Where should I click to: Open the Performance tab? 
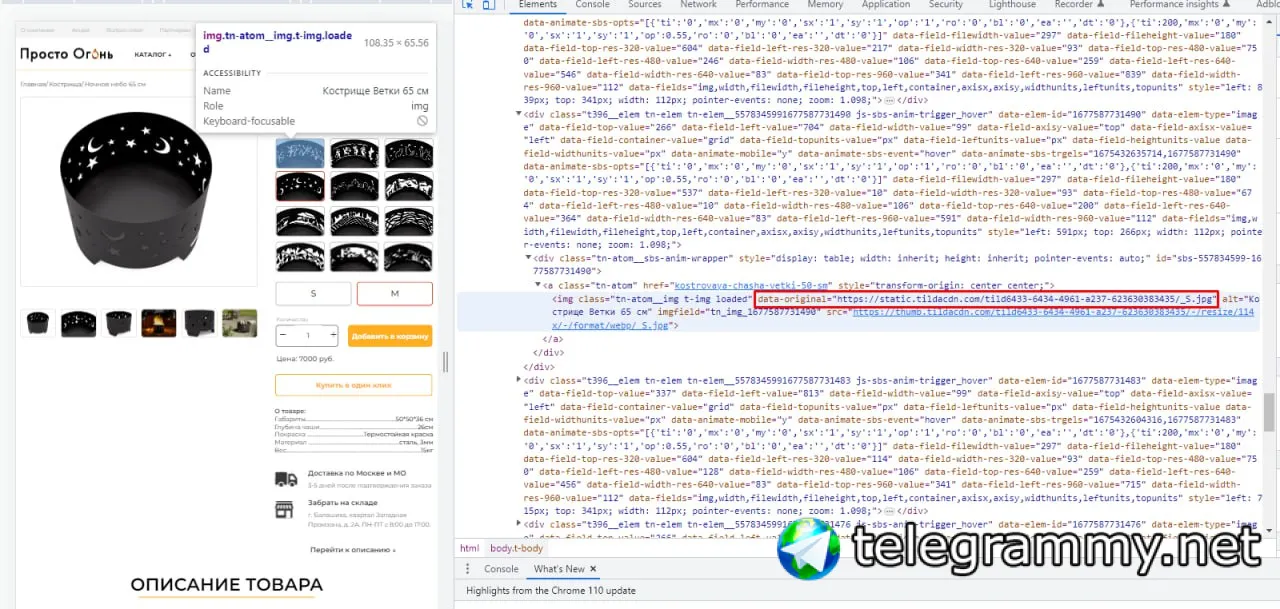point(762,5)
